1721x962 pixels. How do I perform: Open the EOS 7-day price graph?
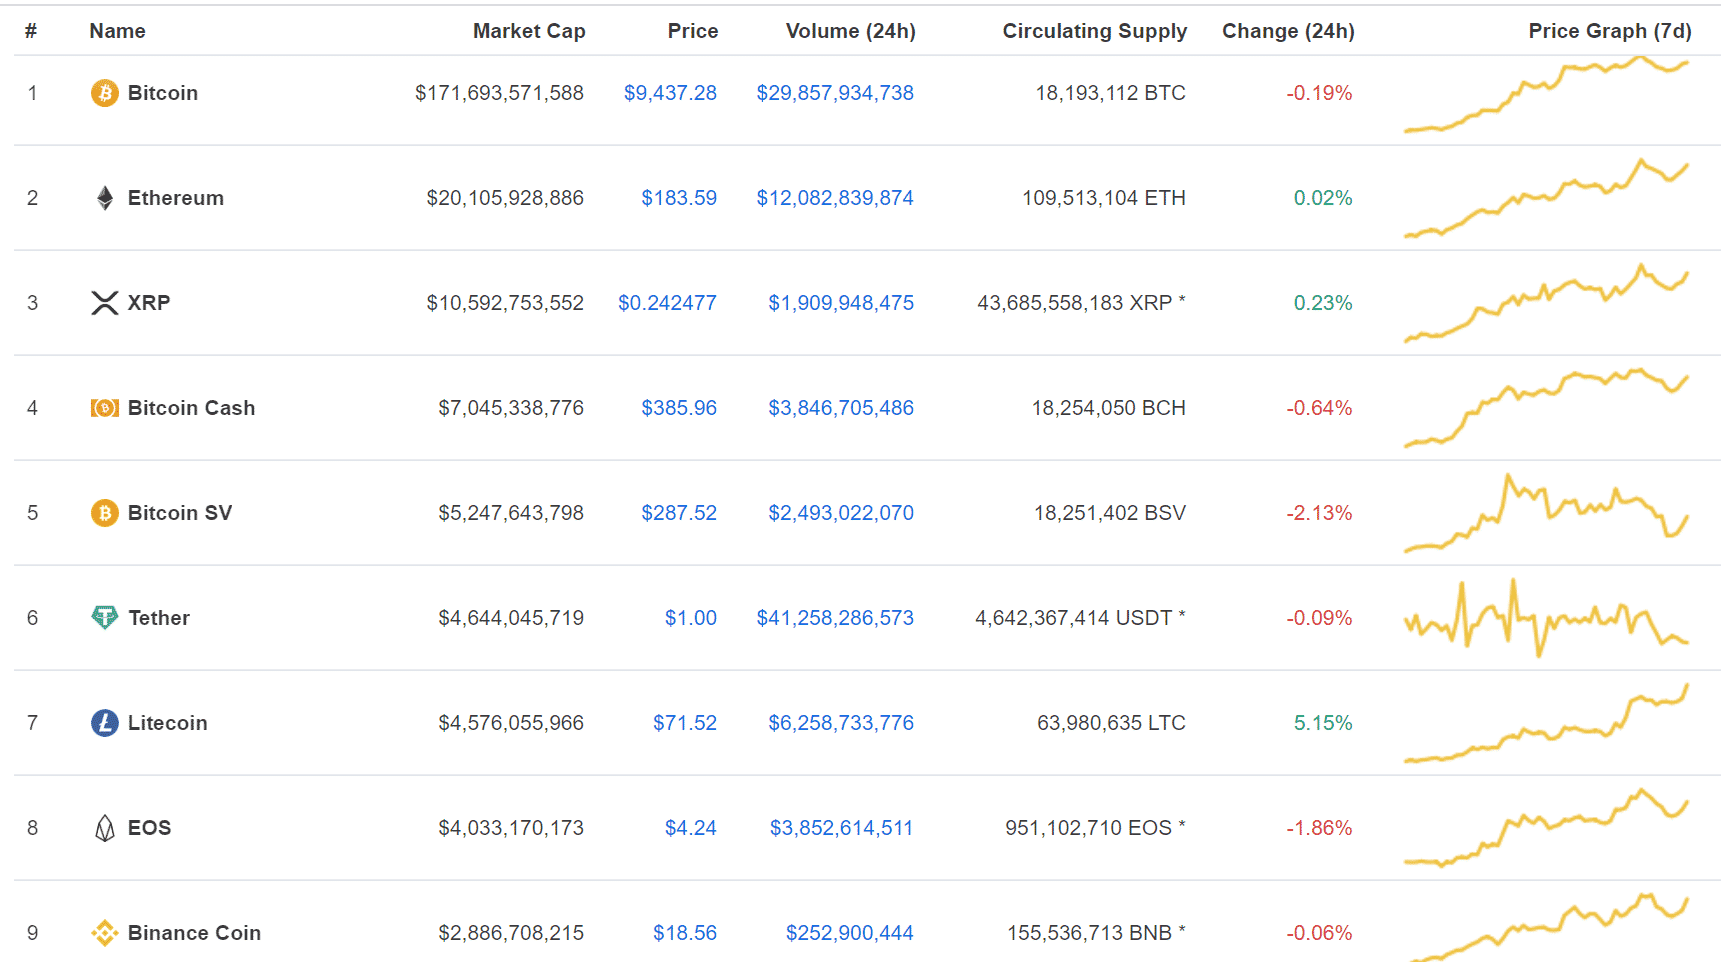point(1546,828)
